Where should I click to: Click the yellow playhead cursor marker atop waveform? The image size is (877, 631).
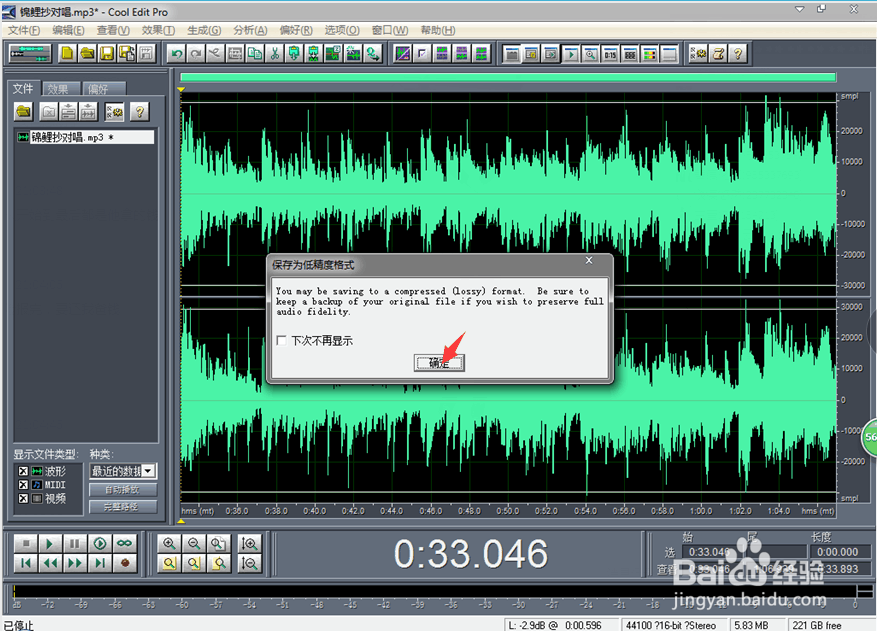pos(181,90)
